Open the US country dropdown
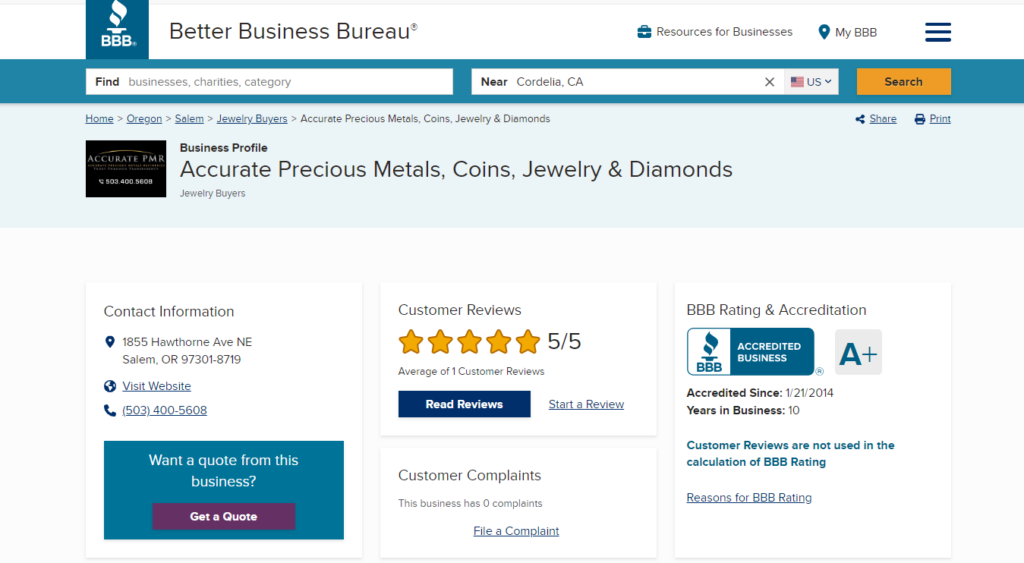 tap(811, 82)
